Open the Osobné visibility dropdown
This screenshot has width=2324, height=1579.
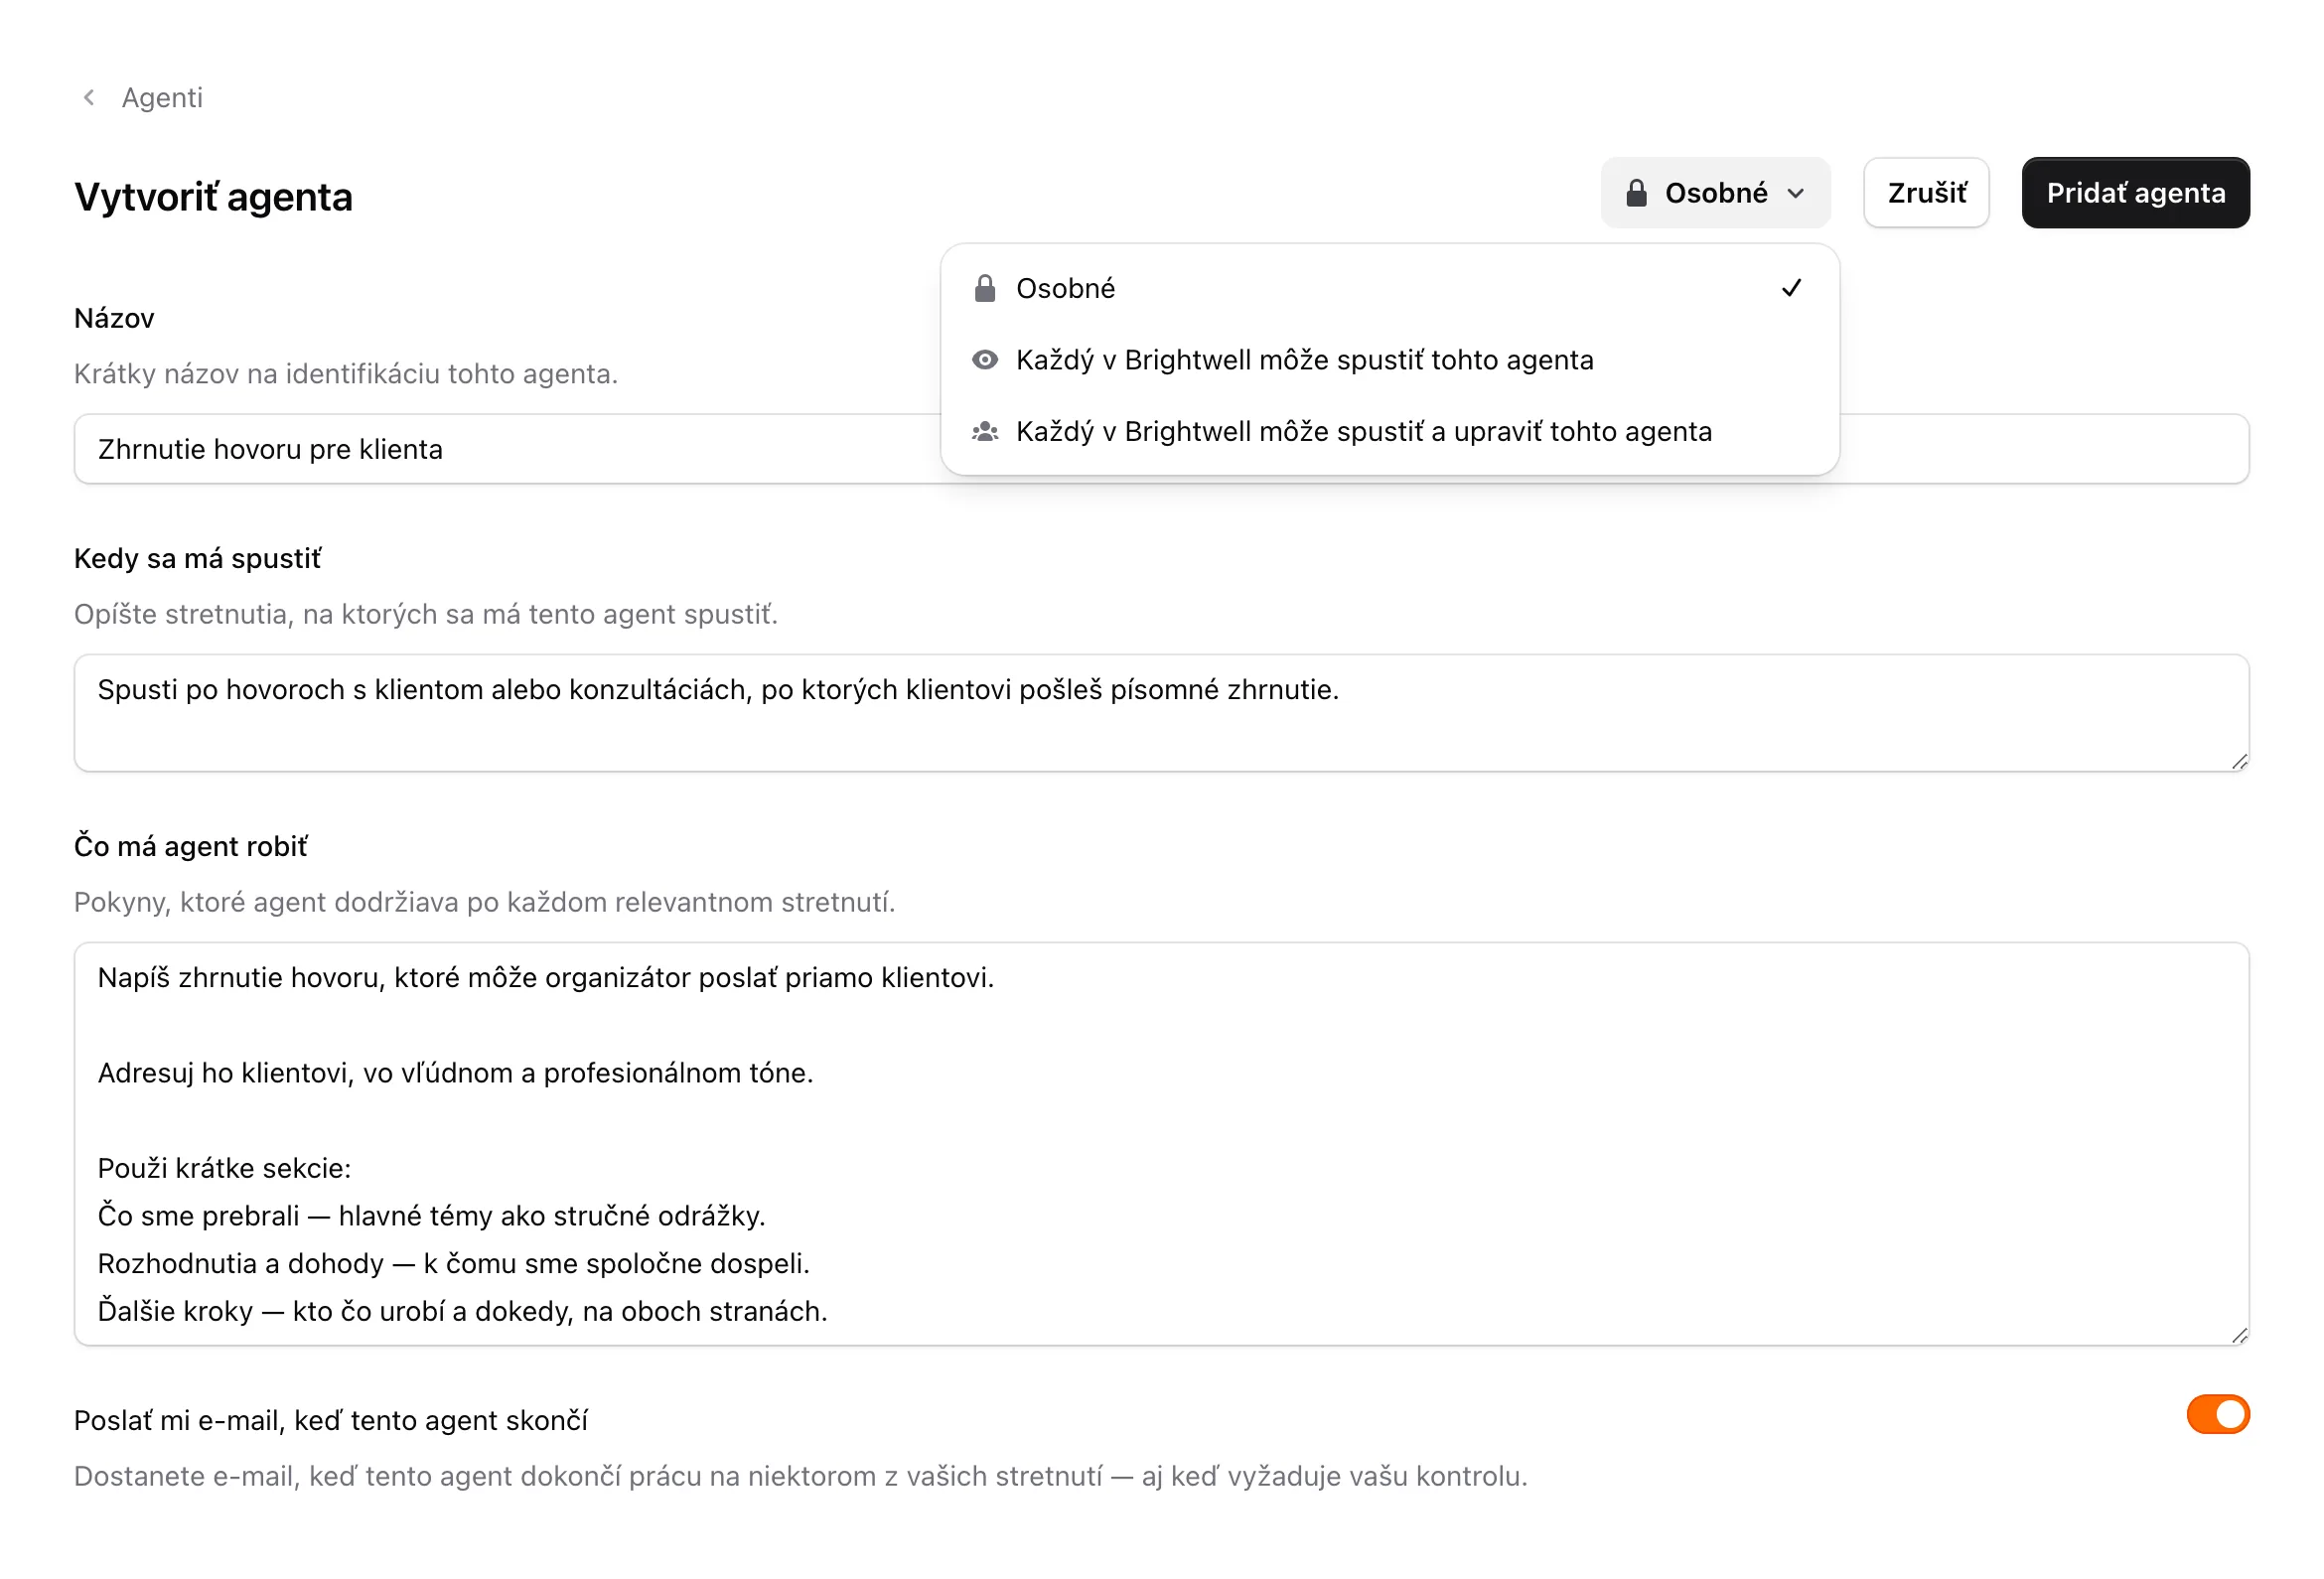click(1714, 192)
